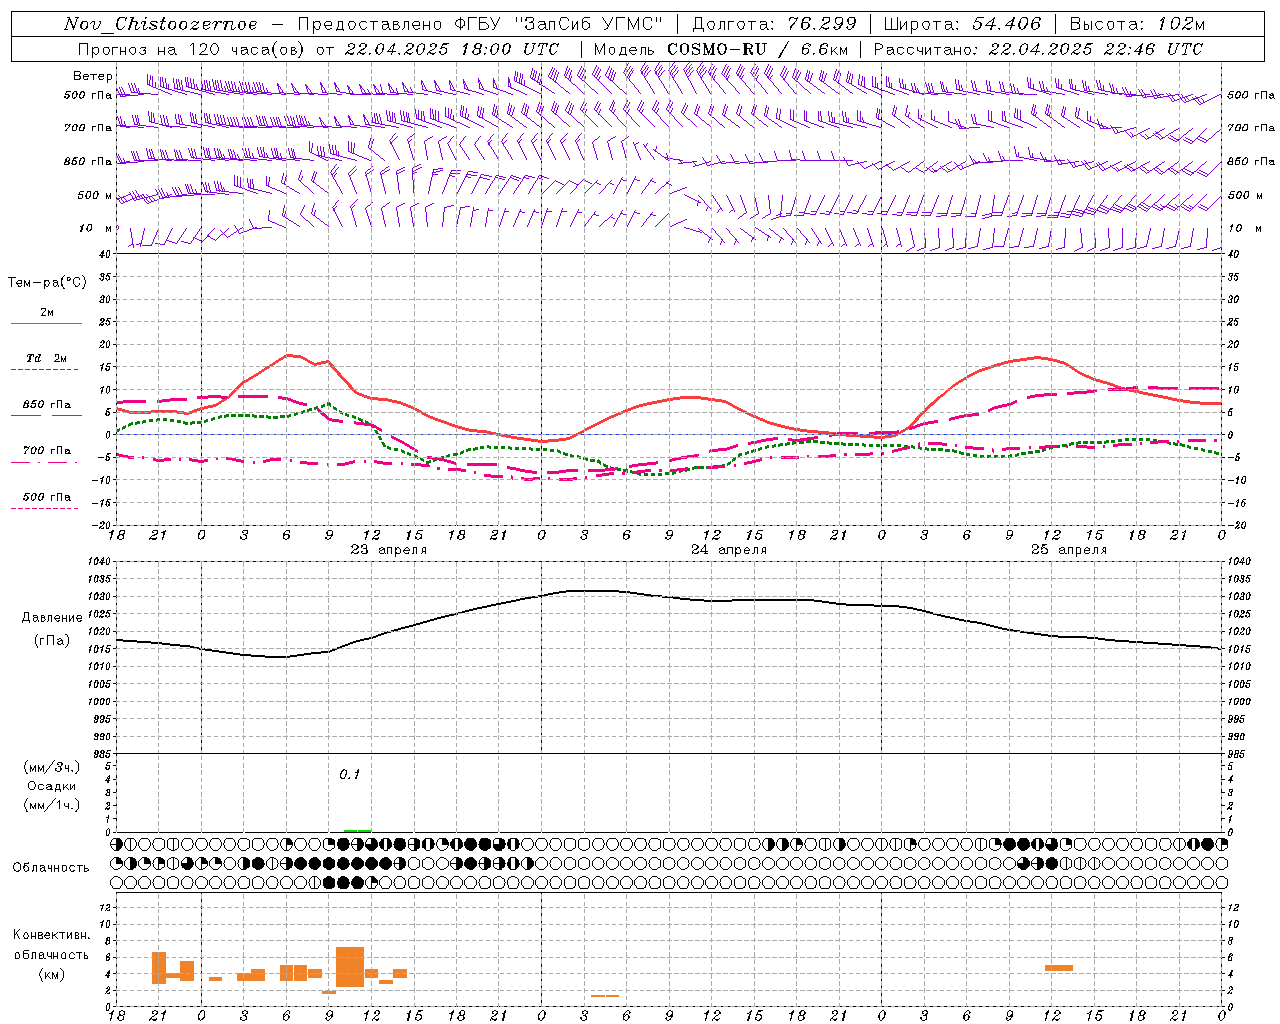This screenshot has height=1024, width=1280.
Task: Click the 0.1 precipitation amount value
Action: pos(349,775)
